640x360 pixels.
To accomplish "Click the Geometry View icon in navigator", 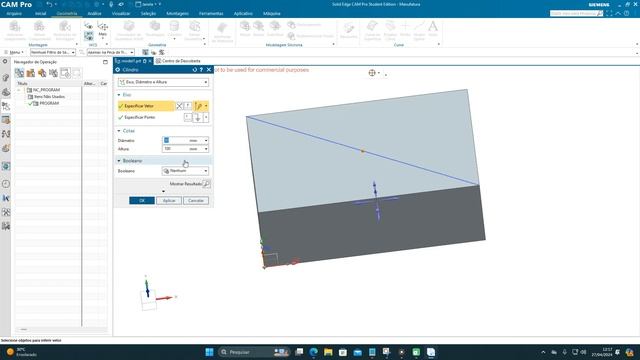I will point(42,73).
